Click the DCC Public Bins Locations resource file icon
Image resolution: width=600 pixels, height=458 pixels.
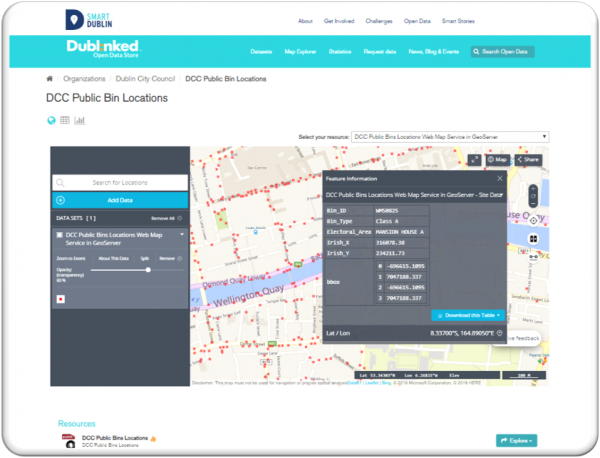69,440
